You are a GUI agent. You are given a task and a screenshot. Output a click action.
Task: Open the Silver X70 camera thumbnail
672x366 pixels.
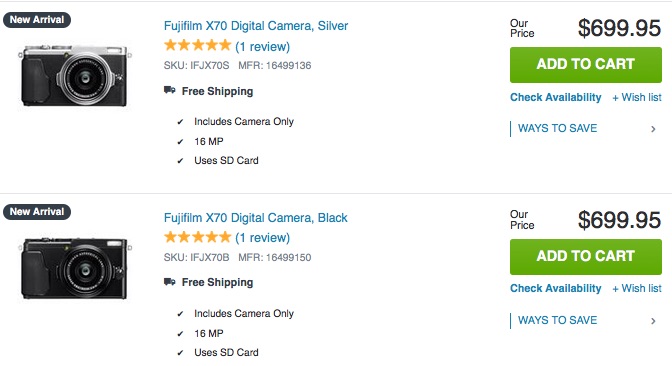(x=75, y=75)
